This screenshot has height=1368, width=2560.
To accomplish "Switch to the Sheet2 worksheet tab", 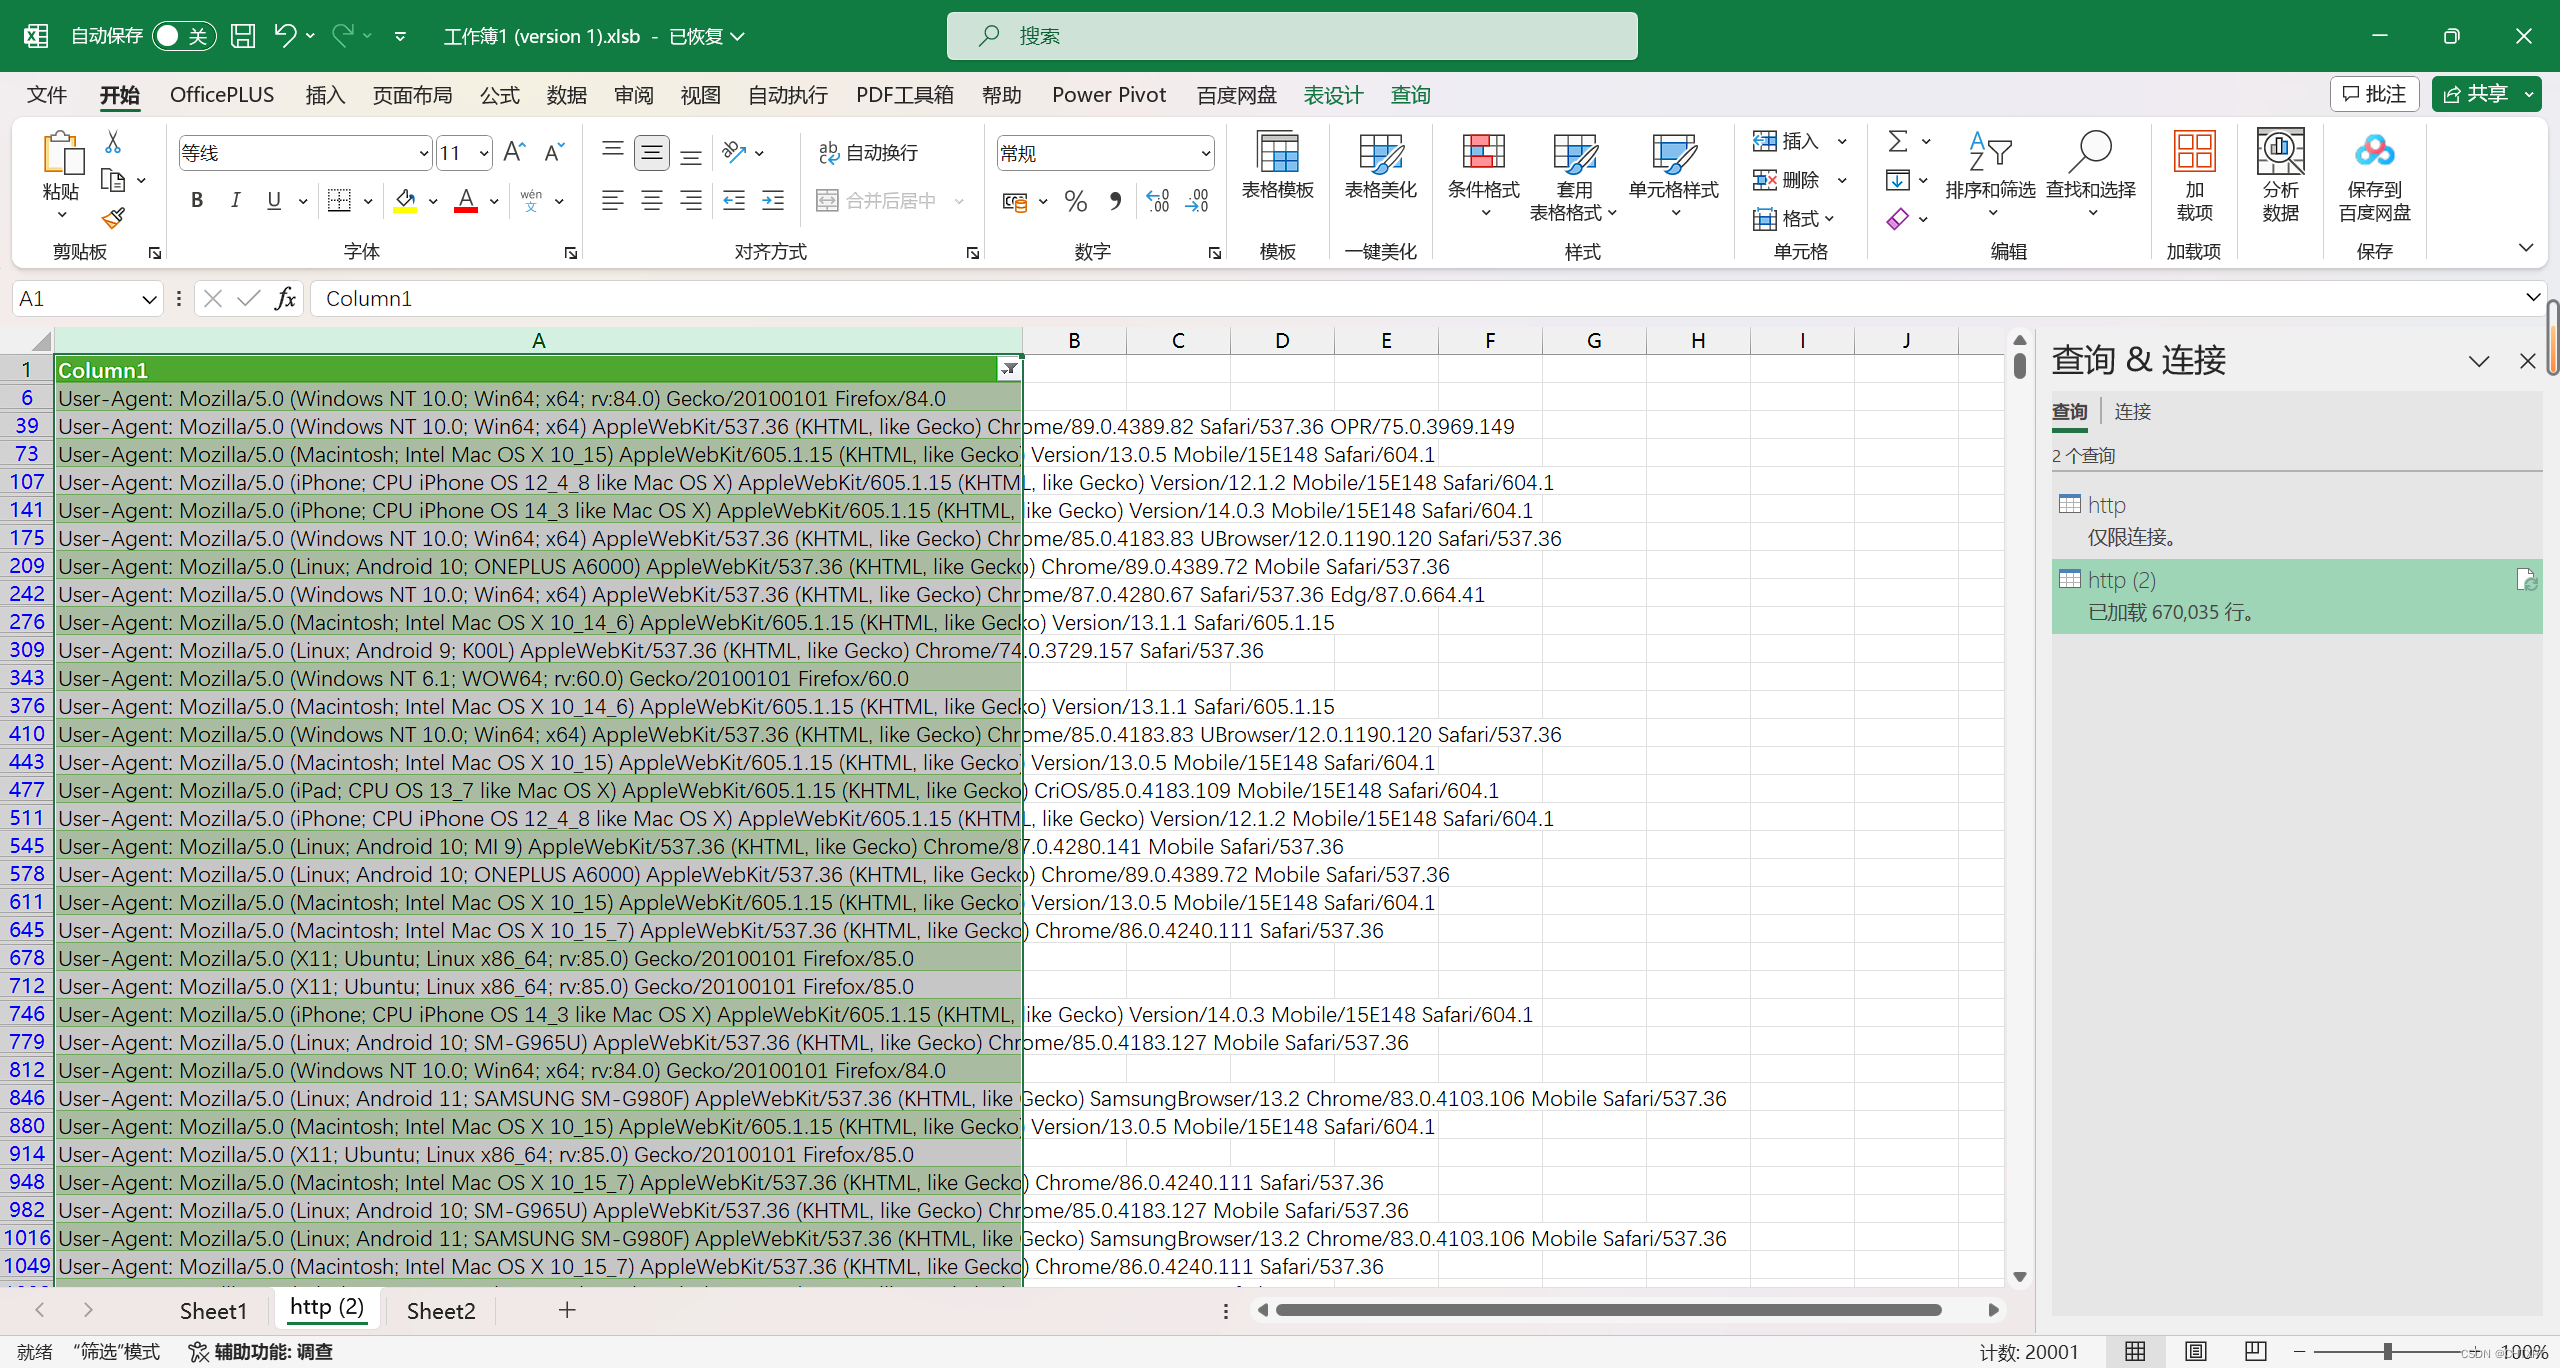I will click(440, 1310).
